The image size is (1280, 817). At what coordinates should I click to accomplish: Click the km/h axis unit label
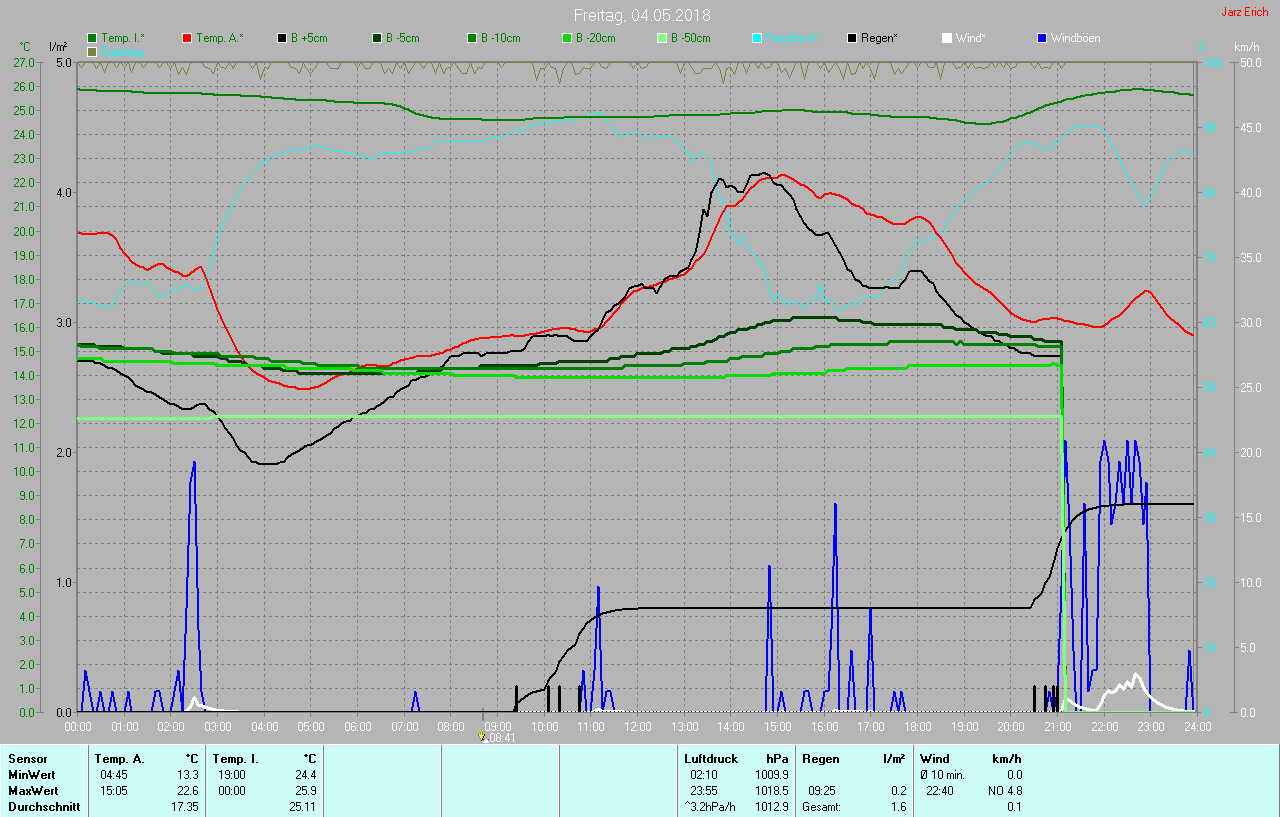[1246, 47]
